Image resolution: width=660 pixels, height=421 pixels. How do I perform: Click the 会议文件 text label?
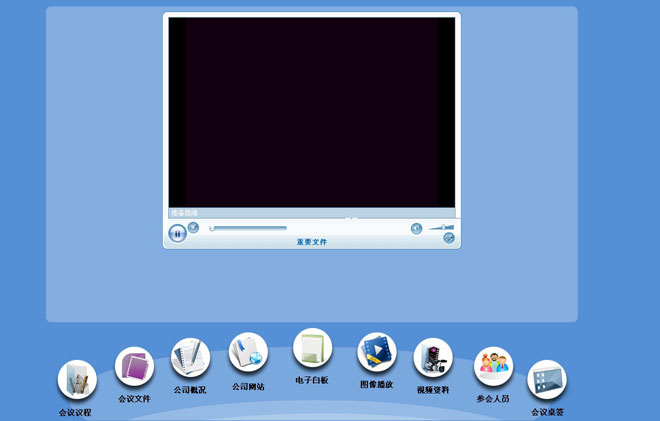click(134, 398)
